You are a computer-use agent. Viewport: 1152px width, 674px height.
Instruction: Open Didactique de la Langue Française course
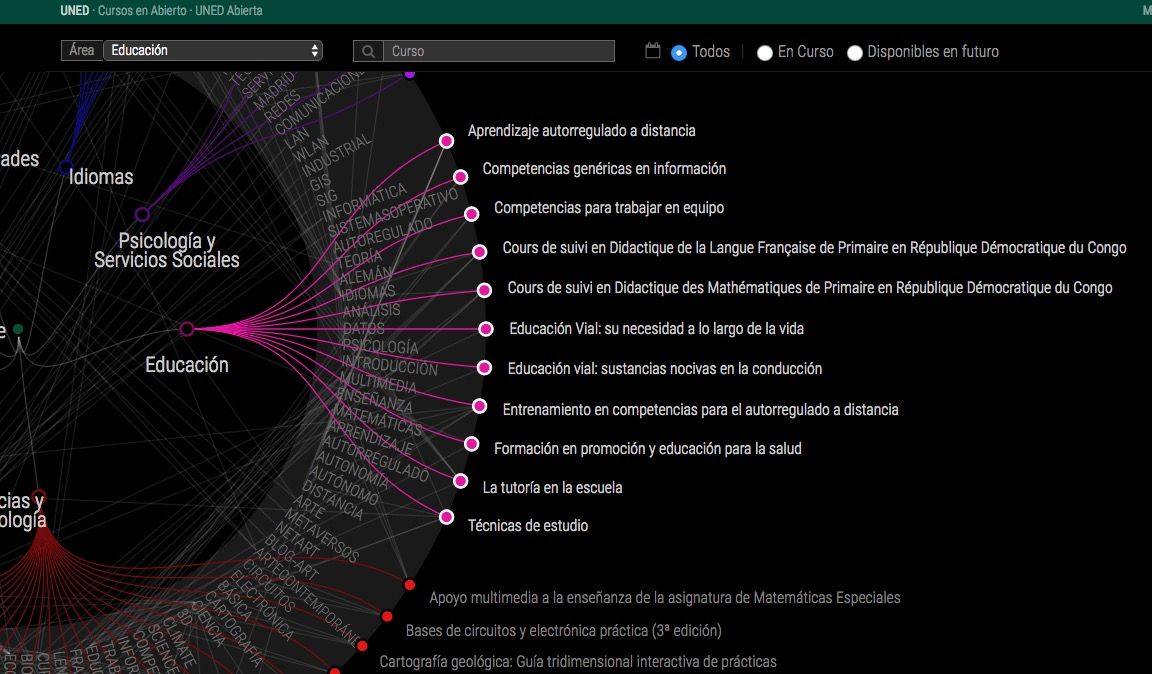coord(814,248)
